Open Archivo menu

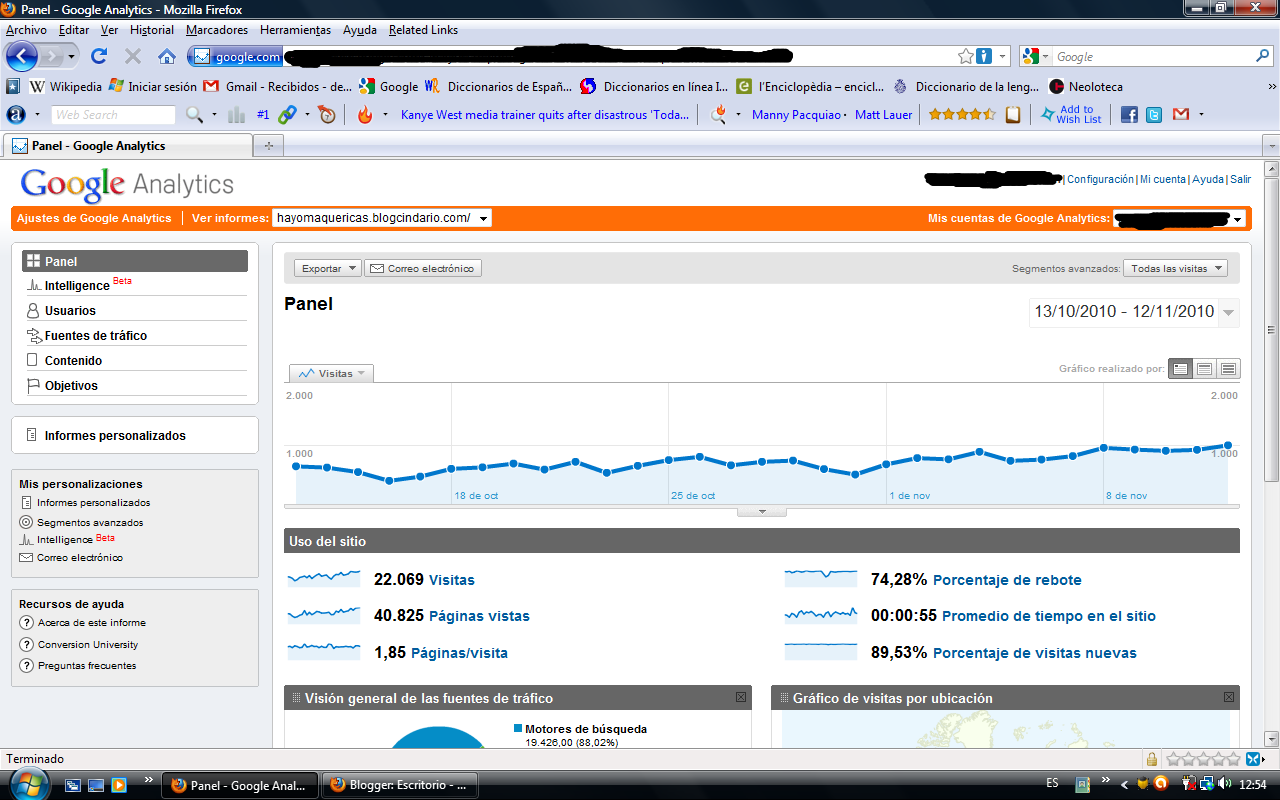click(x=26, y=30)
